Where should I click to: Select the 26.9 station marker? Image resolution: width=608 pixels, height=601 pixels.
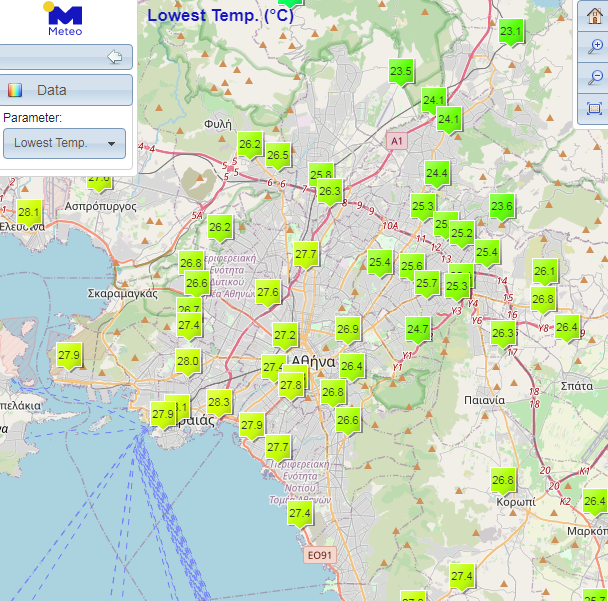pyautogui.click(x=347, y=329)
